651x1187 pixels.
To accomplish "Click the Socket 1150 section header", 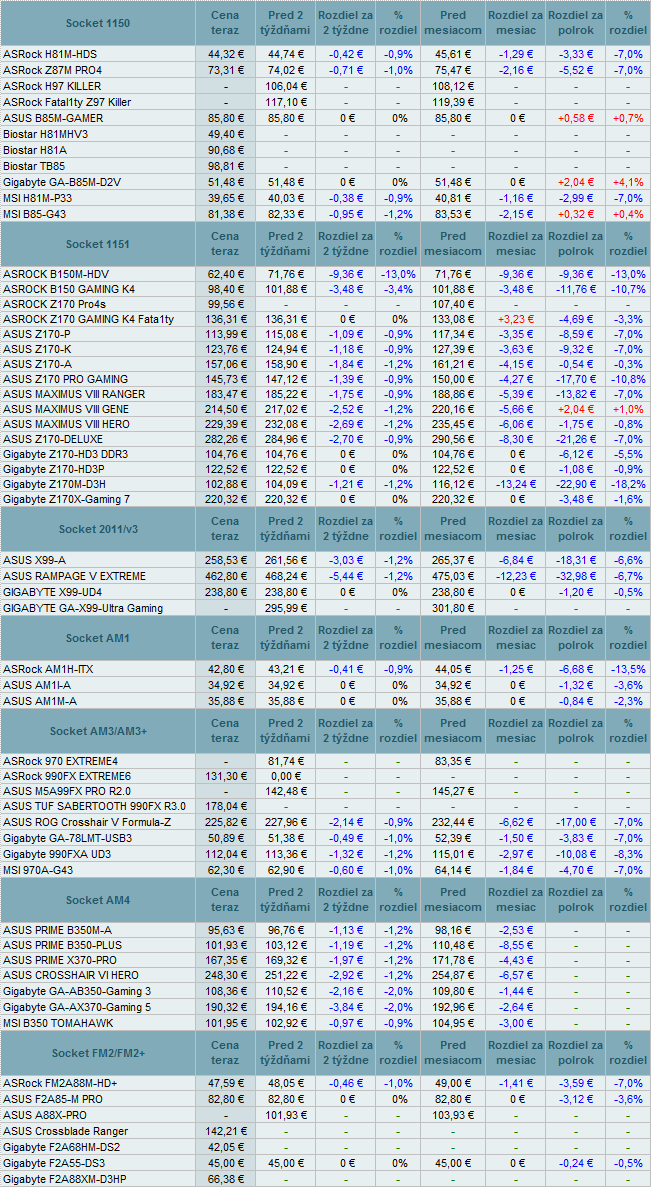I will pos(98,23).
